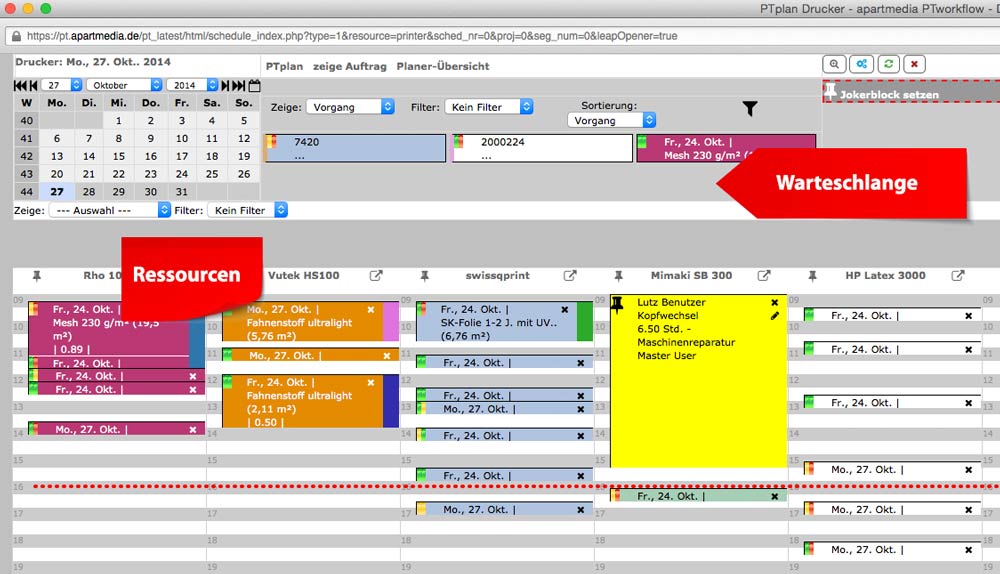Pin the swissqprint resource column
The image size is (1000, 574).
425,276
